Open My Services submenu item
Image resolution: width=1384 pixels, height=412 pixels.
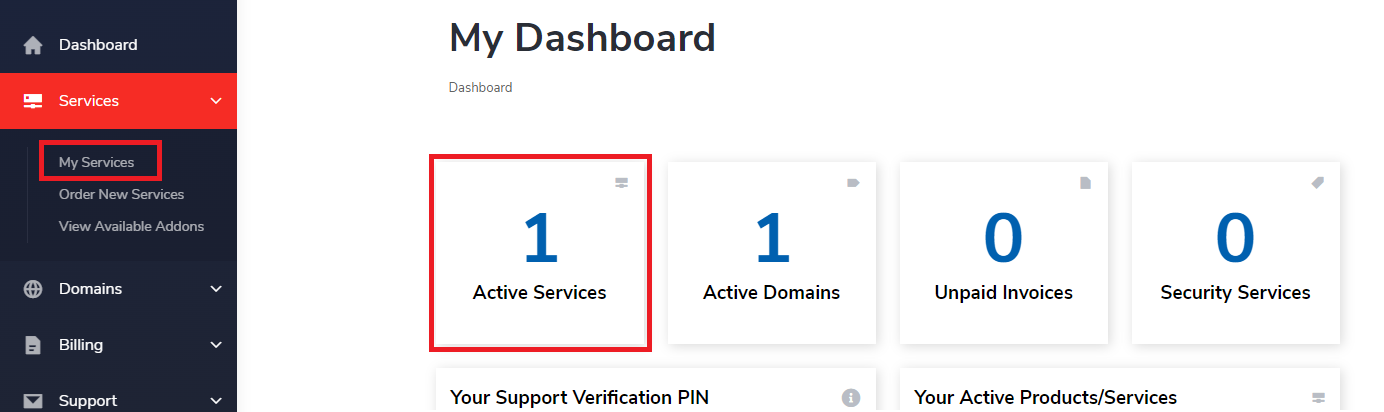click(96, 162)
